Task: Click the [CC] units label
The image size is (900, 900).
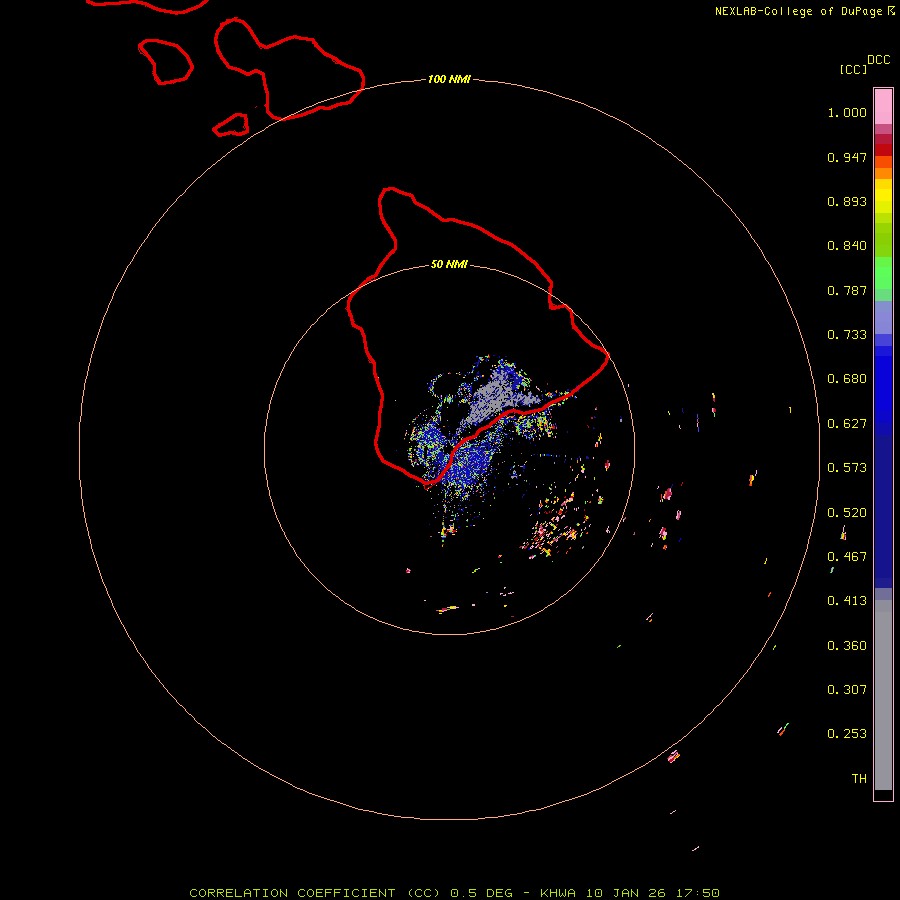Action: [853, 69]
